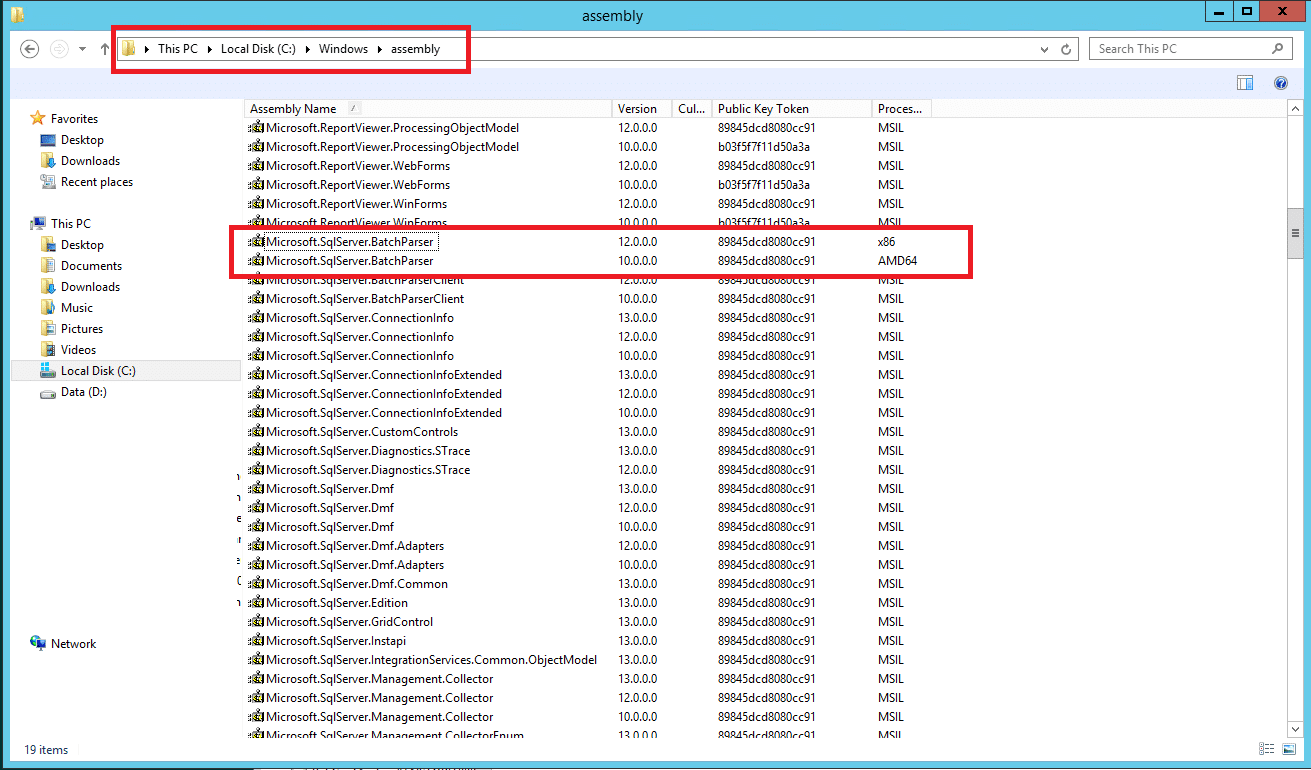
Task: Open Music folder in sidebar
Action: 76,308
